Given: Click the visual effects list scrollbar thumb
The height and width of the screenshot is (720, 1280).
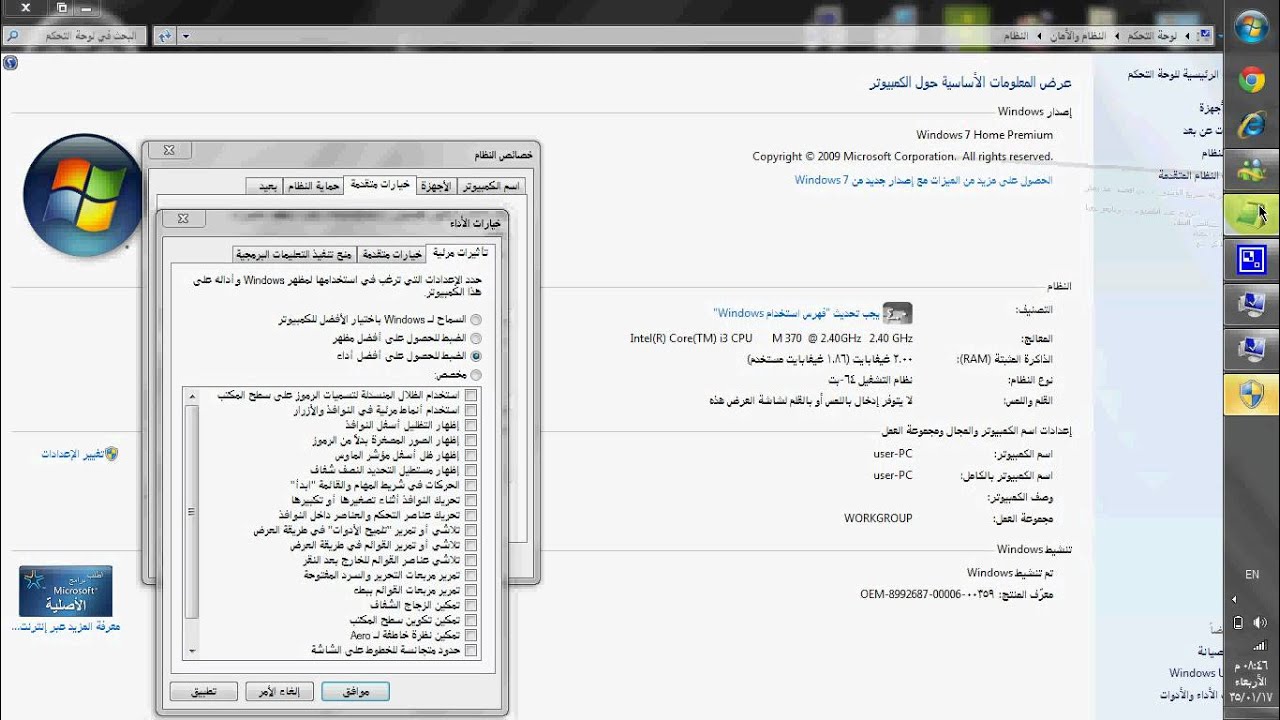Looking at the screenshot, I should (x=192, y=511).
